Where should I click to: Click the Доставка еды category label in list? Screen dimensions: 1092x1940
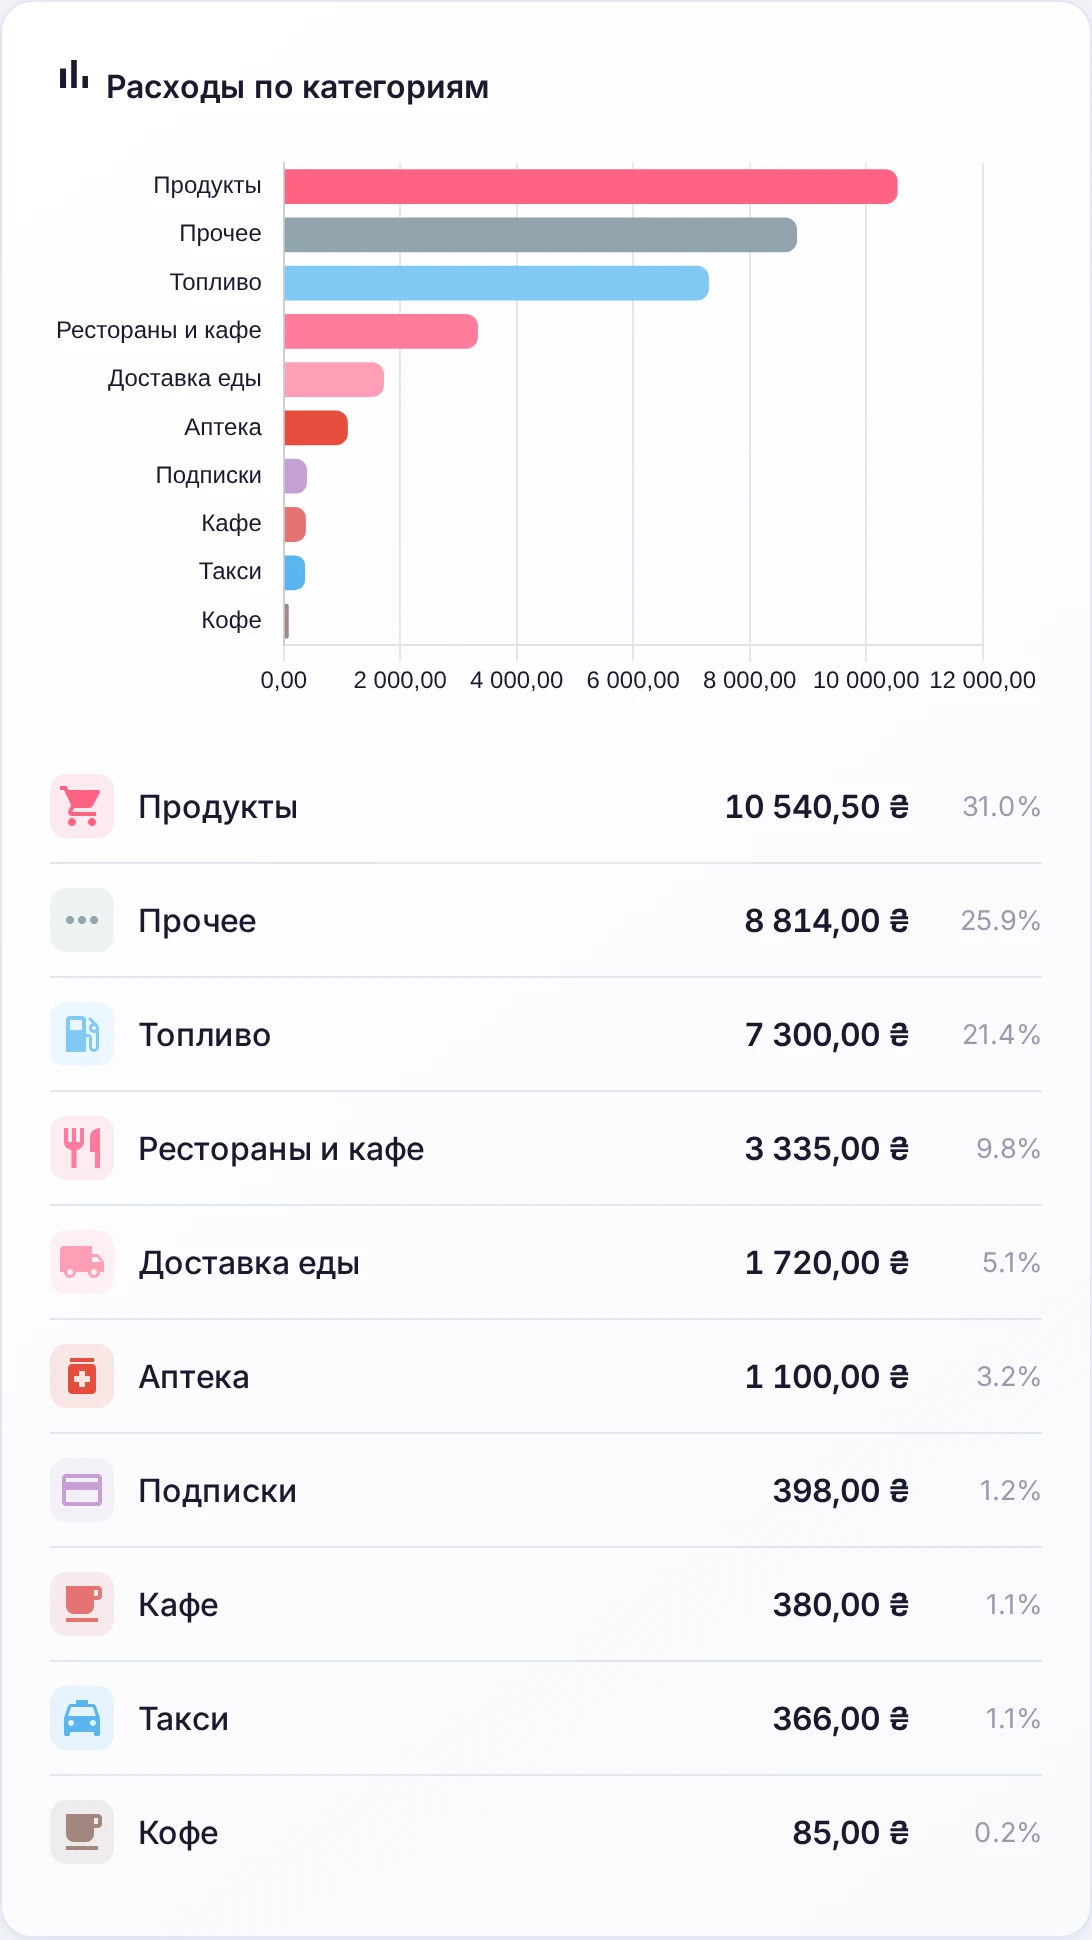pos(249,1263)
